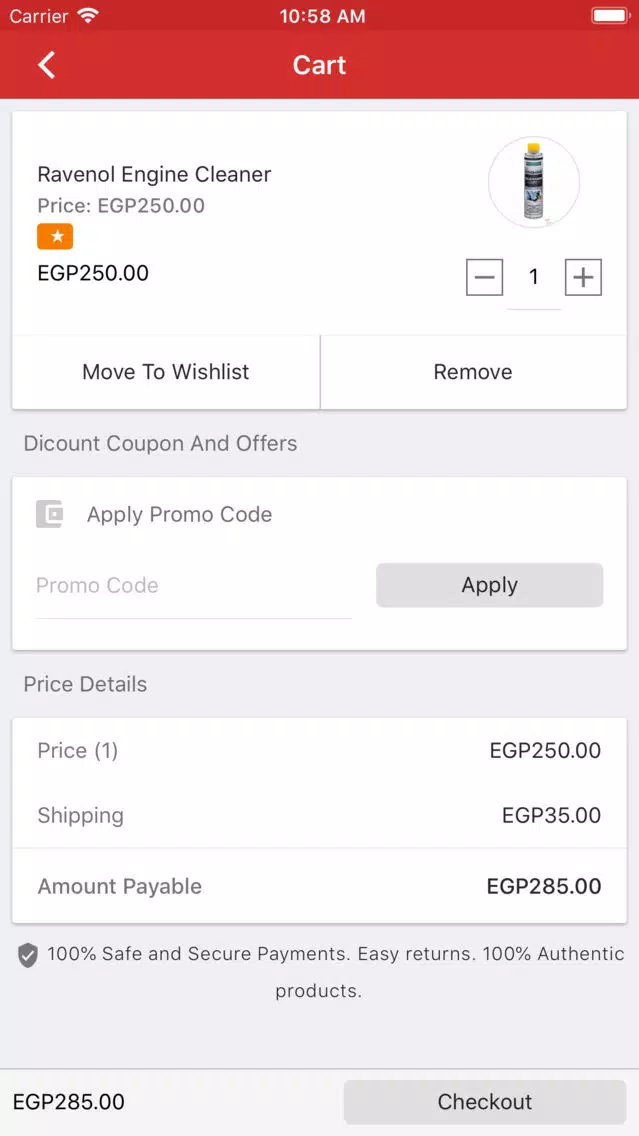Decrease quantity with the minus button
The height and width of the screenshot is (1136, 639).
[484, 277]
